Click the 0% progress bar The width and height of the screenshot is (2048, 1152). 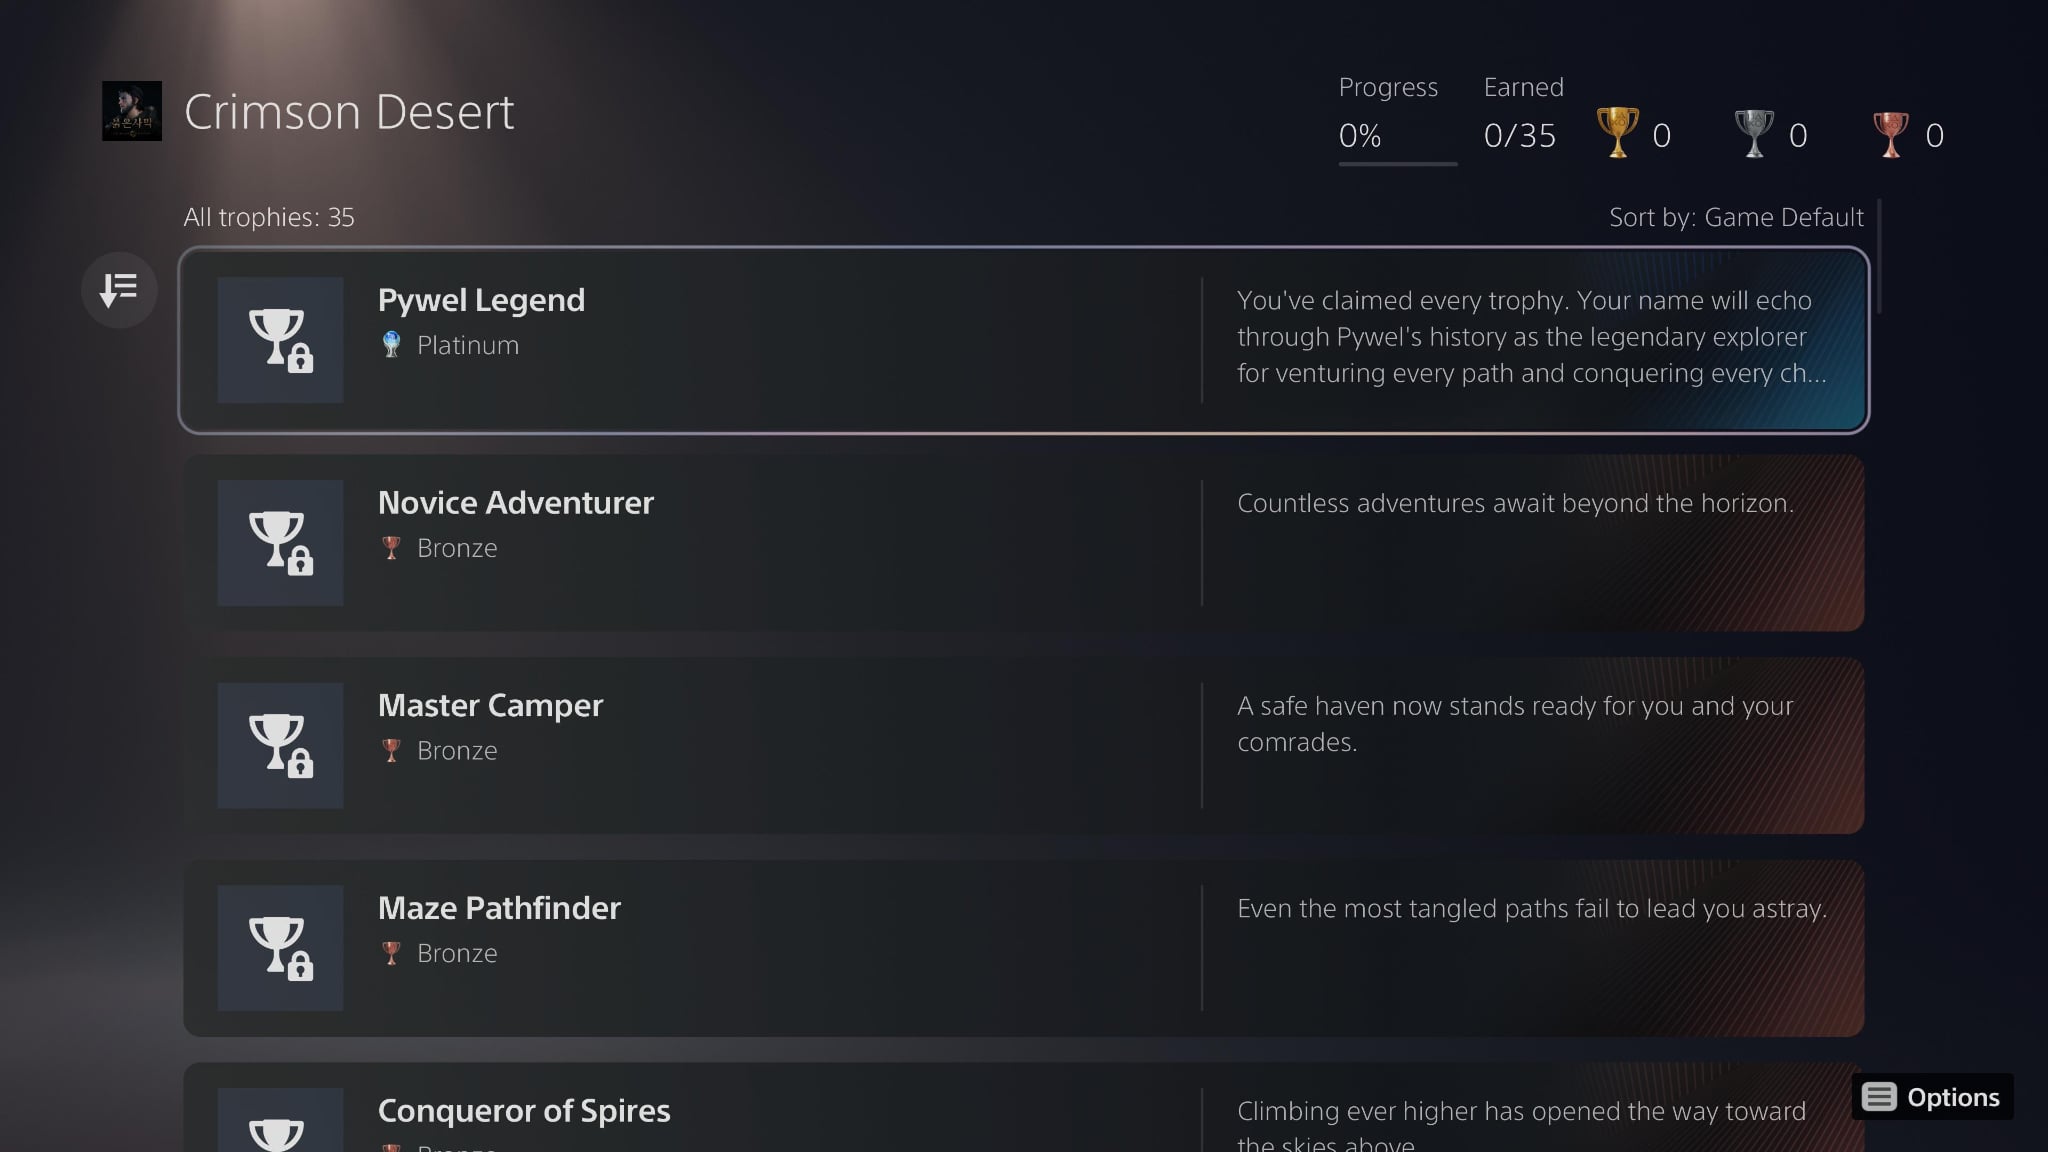coord(1397,163)
